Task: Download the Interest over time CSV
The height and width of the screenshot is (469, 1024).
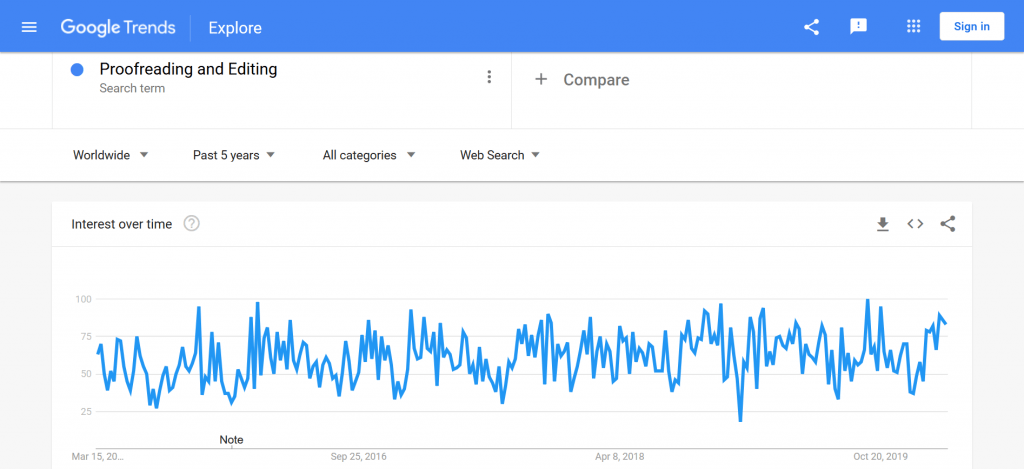Action: [883, 224]
